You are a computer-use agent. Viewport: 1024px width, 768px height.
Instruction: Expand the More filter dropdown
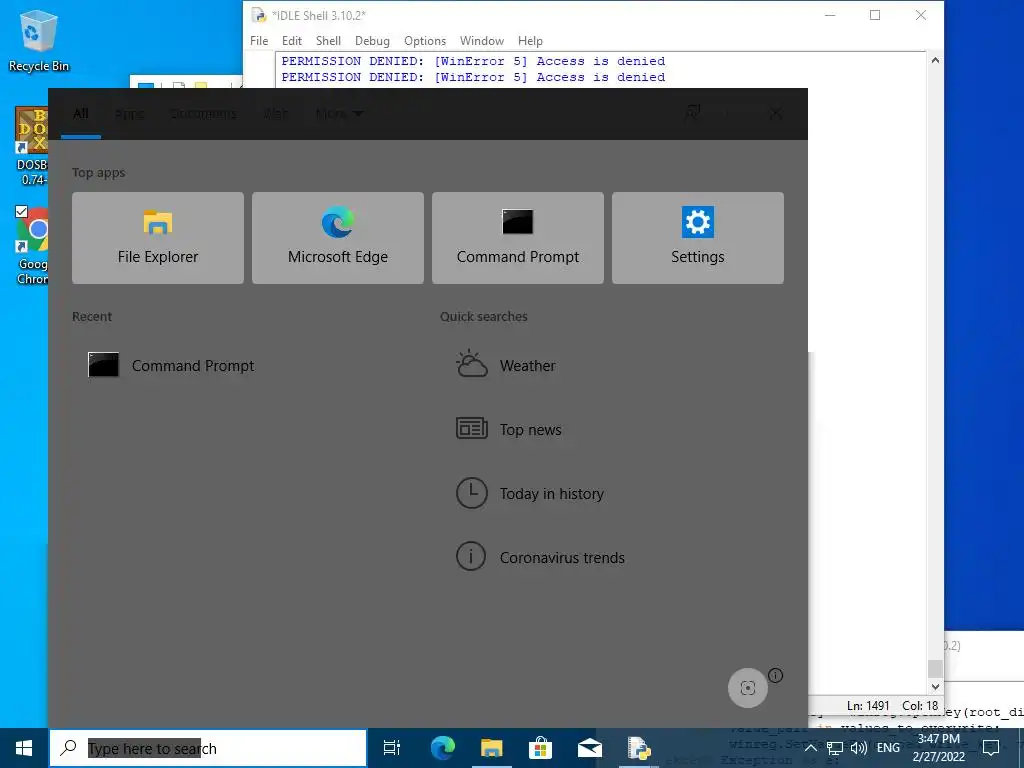click(x=338, y=114)
